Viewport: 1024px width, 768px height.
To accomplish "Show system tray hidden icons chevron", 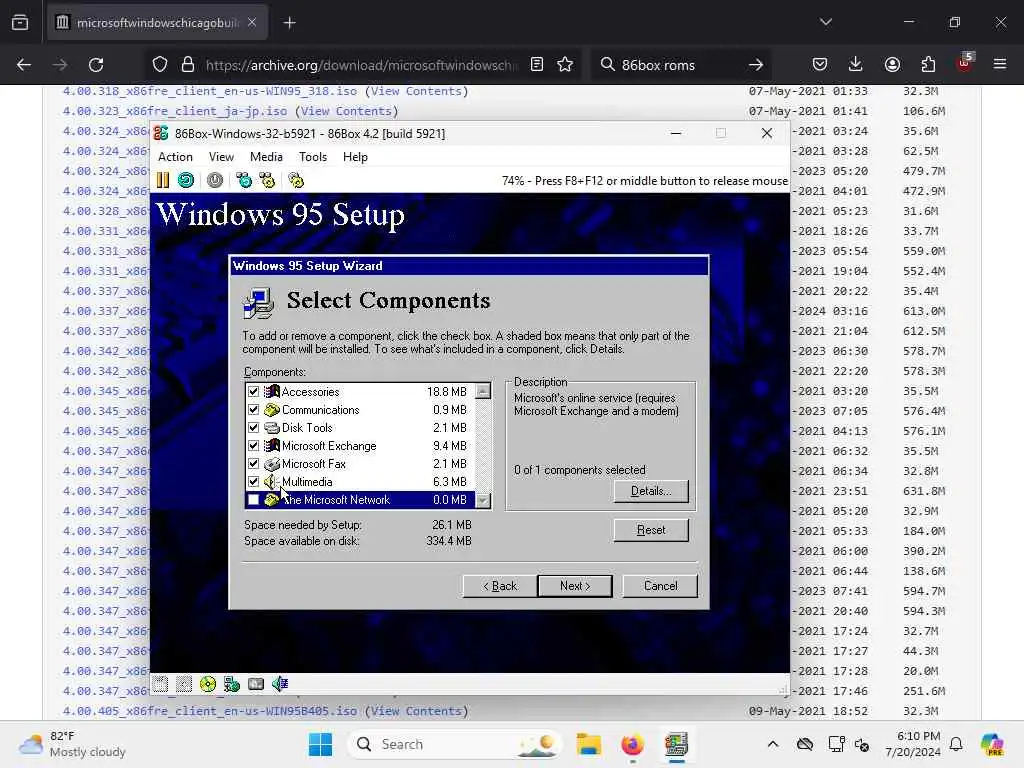I will coord(773,744).
